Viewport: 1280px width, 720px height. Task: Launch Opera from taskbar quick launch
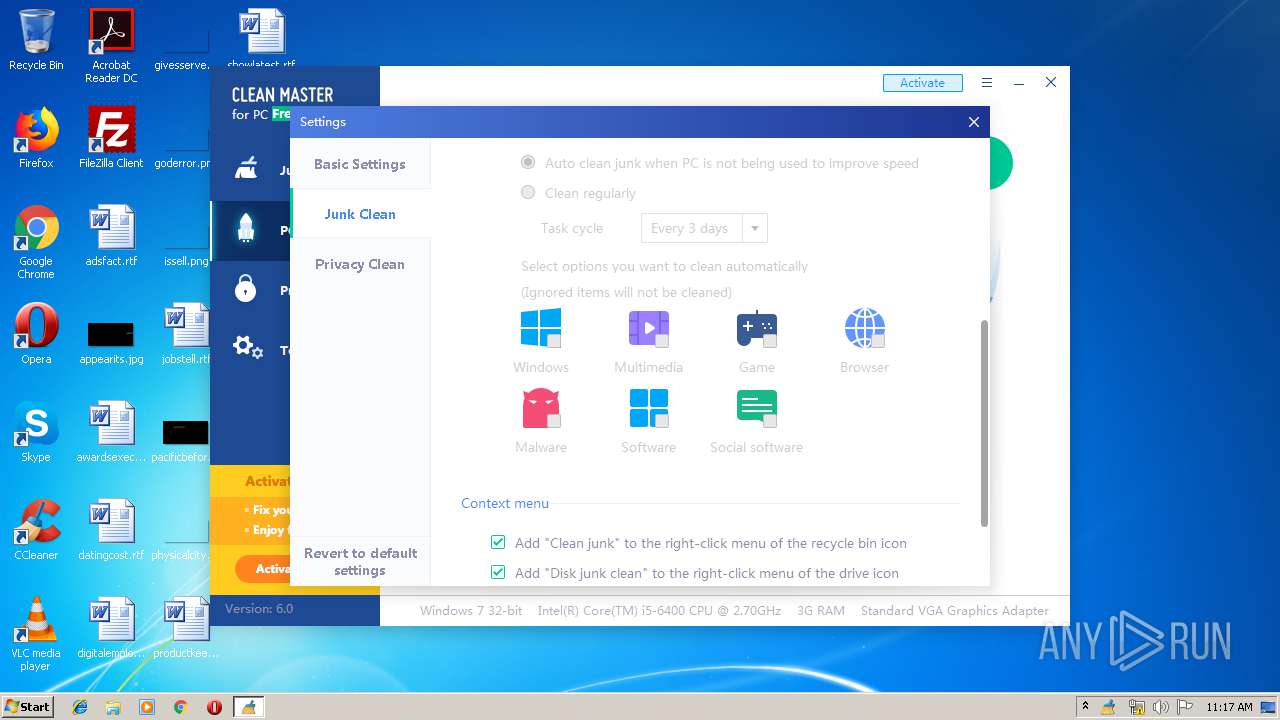214,707
